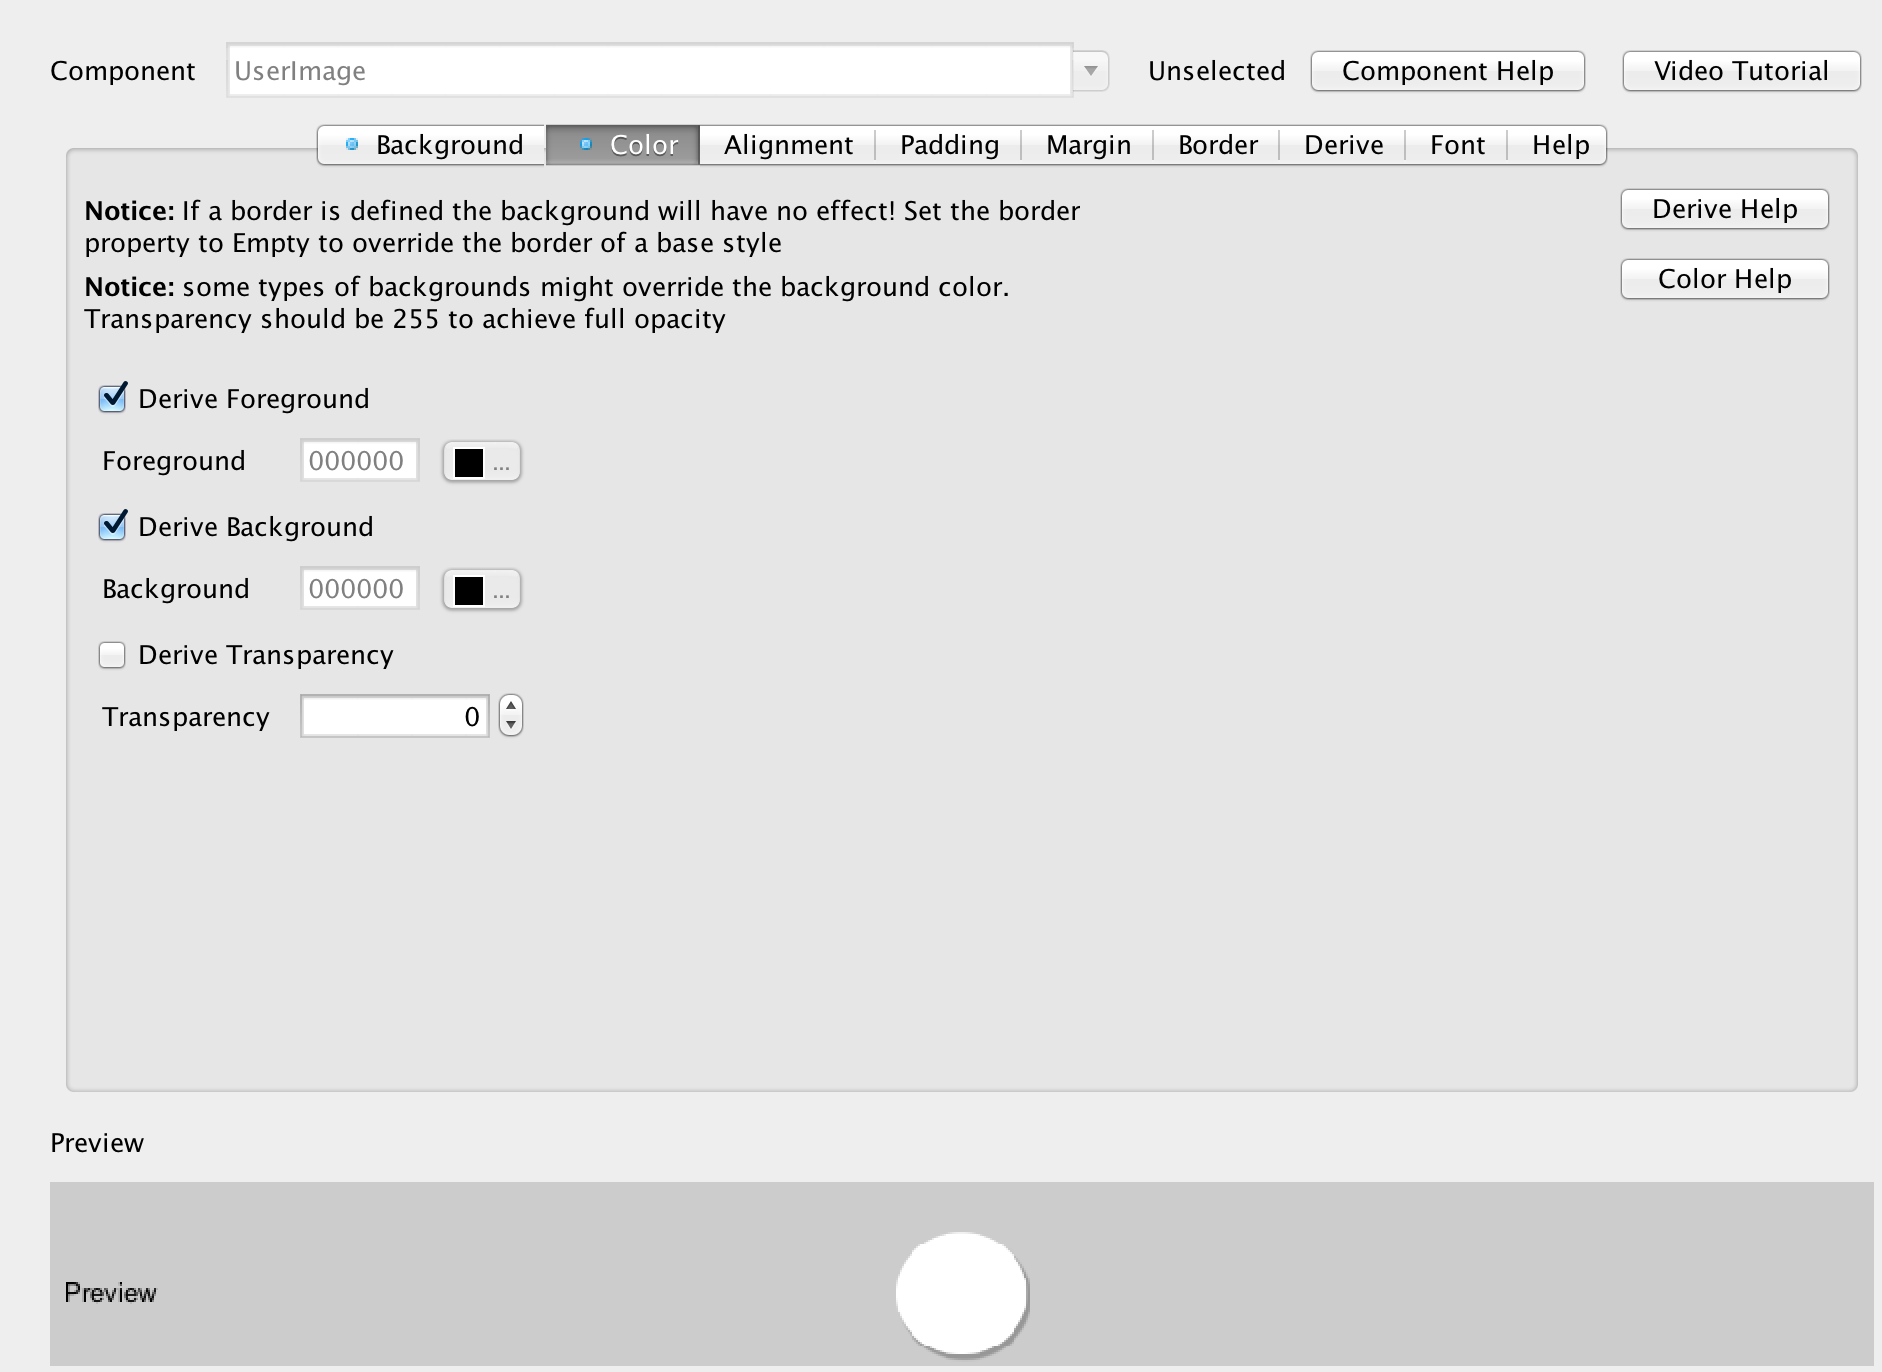Click the blue indicator on Background tab
The image size is (1882, 1372).
[352, 144]
